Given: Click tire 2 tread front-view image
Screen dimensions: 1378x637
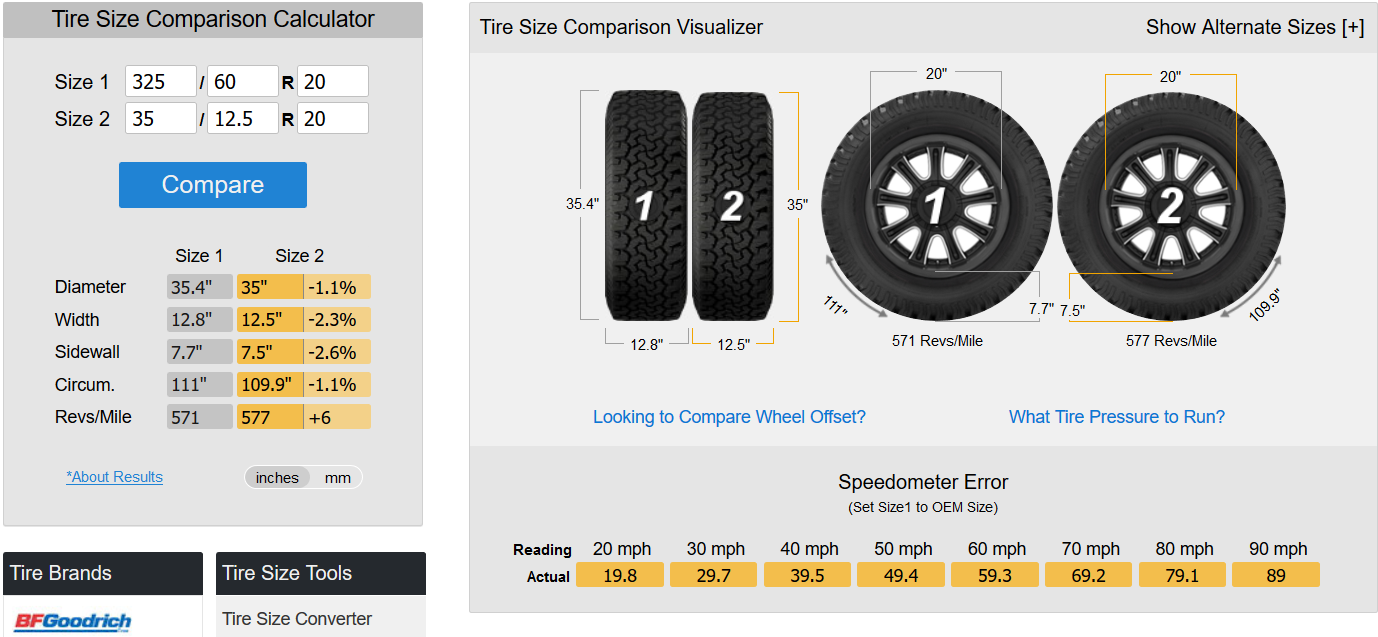Looking at the screenshot, I should pyautogui.click(x=732, y=207).
